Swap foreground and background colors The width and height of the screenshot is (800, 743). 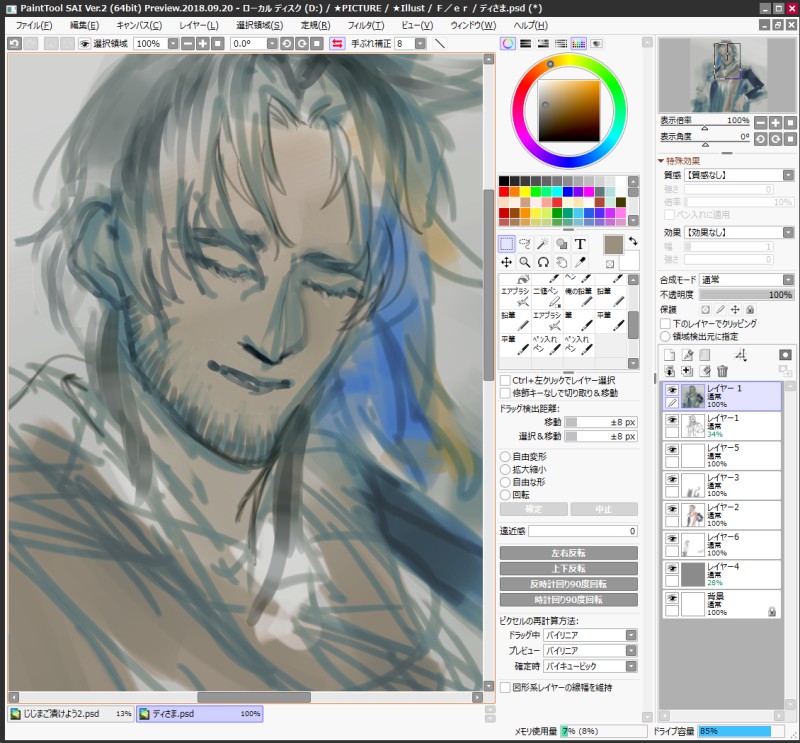[x=633, y=241]
